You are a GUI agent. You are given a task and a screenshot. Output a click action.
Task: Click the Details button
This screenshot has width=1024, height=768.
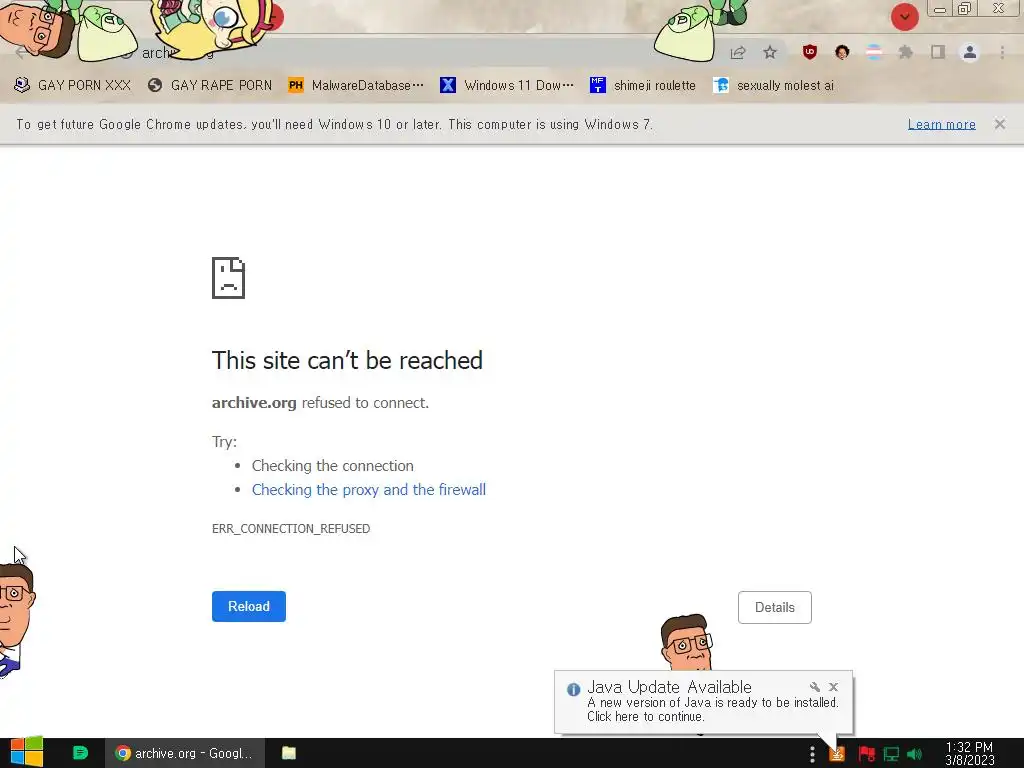click(x=775, y=607)
